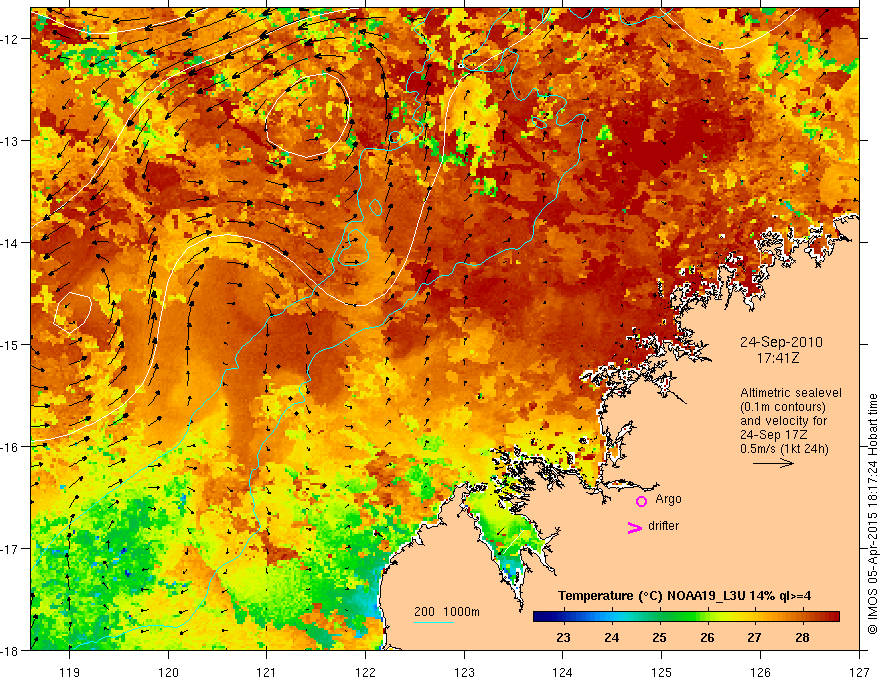Click the colorbar value 23

tap(563, 637)
